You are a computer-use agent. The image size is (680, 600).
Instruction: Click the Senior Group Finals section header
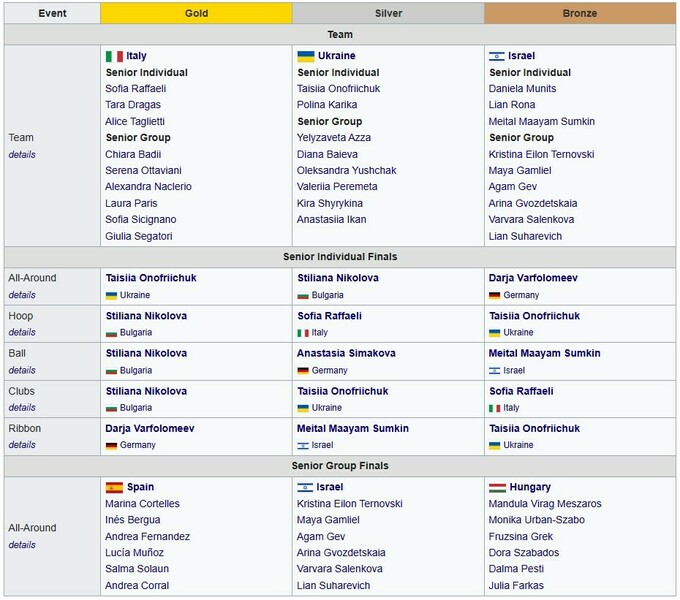[340, 466]
